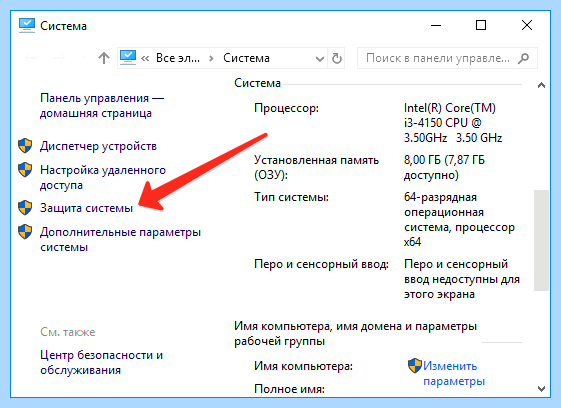Screen dimensions: 561x408
Task: Click the 64-разрядная операционная система value
Action: point(459,219)
